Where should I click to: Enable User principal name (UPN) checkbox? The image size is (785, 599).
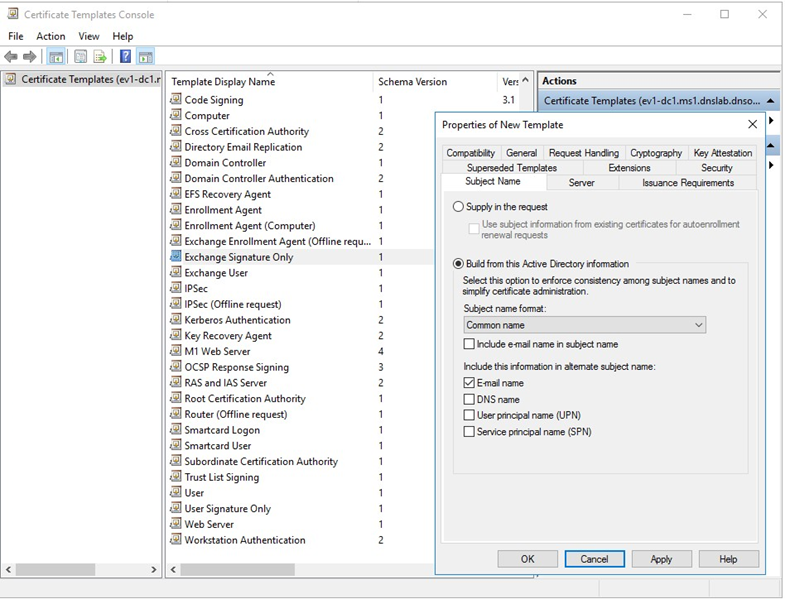click(469, 415)
